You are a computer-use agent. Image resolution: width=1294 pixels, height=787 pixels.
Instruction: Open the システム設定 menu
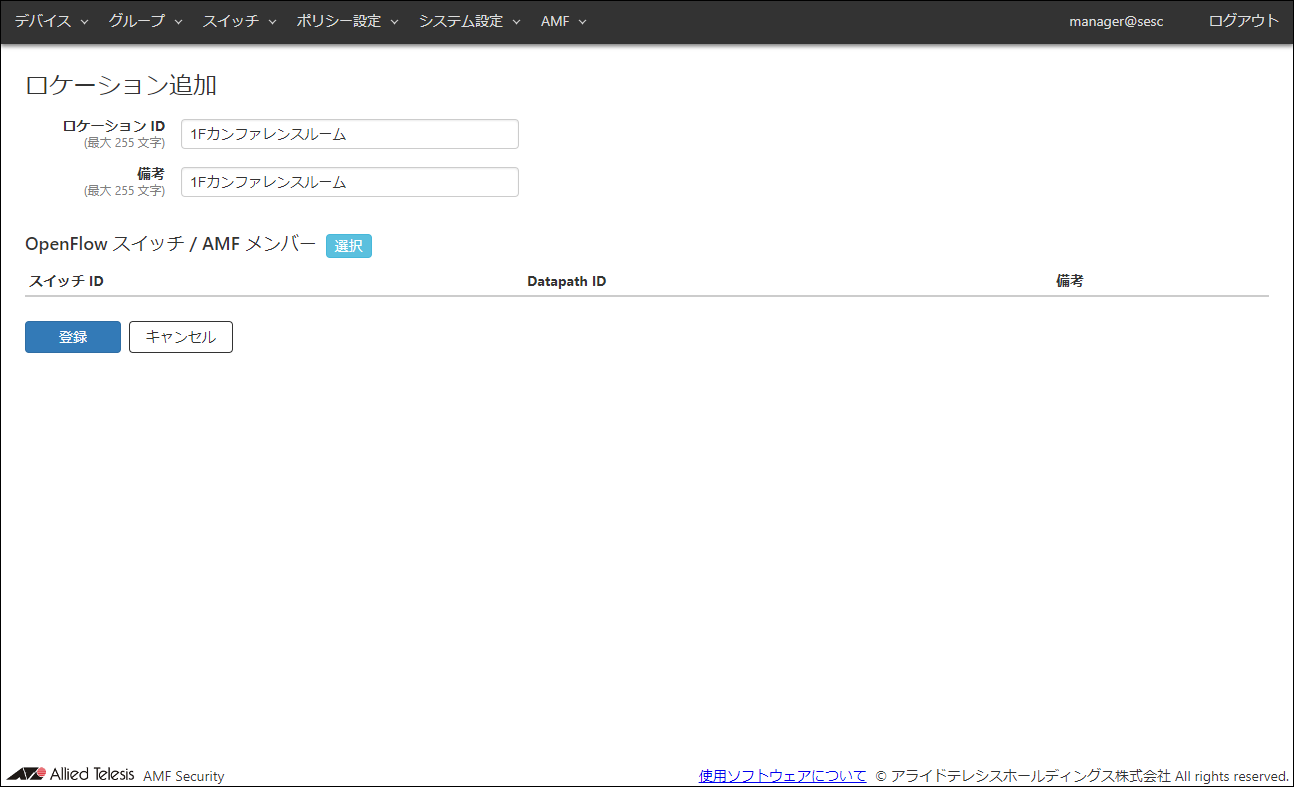[469, 21]
